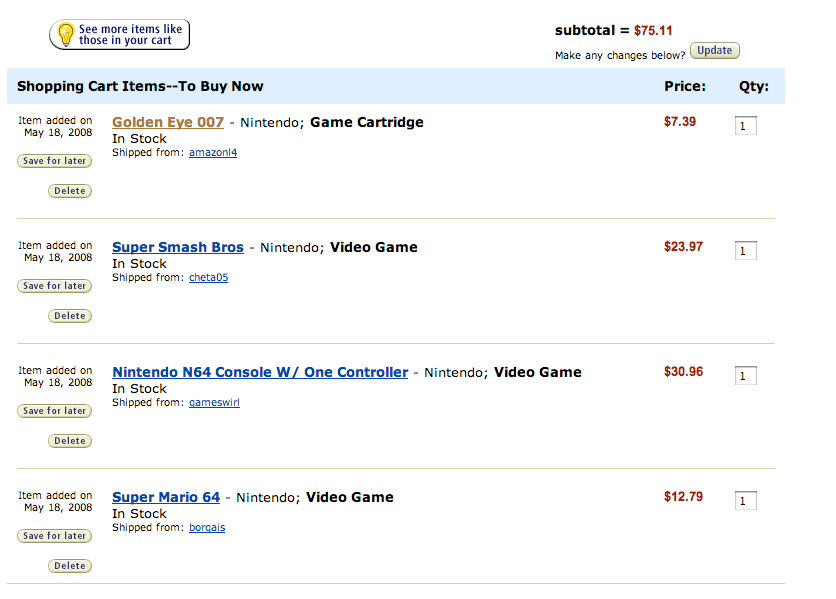Viewport: 836px width, 599px height.
Task: Visit seller borgais link
Action: coord(207,527)
